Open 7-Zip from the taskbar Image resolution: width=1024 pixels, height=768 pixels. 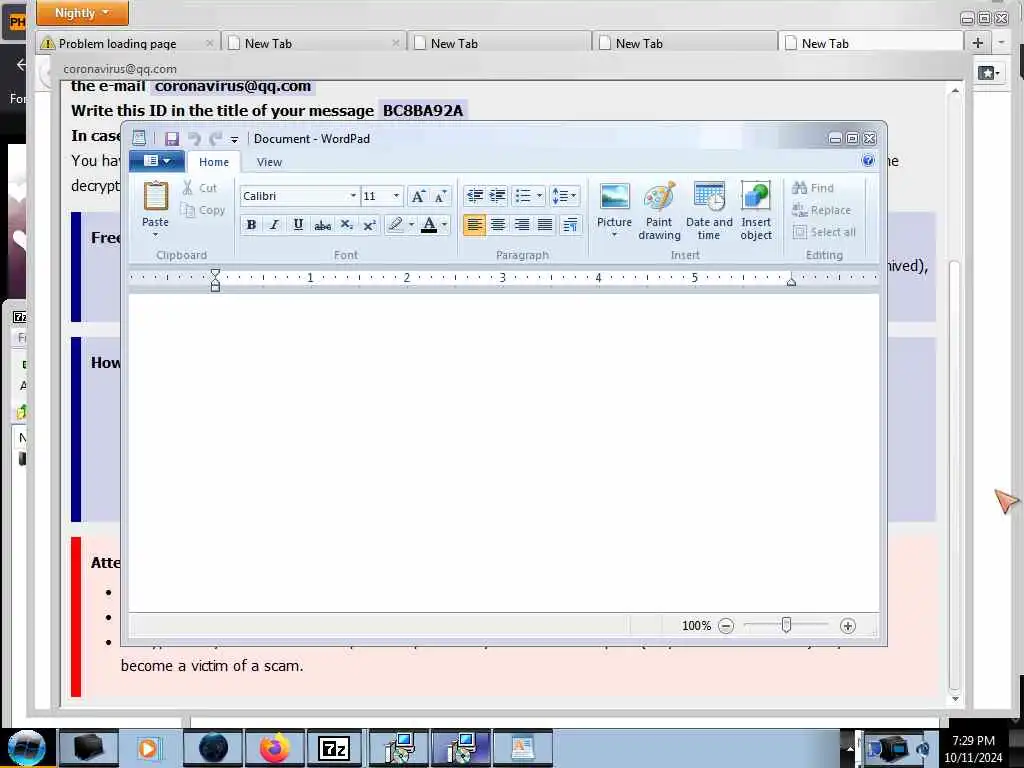(334, 748)
